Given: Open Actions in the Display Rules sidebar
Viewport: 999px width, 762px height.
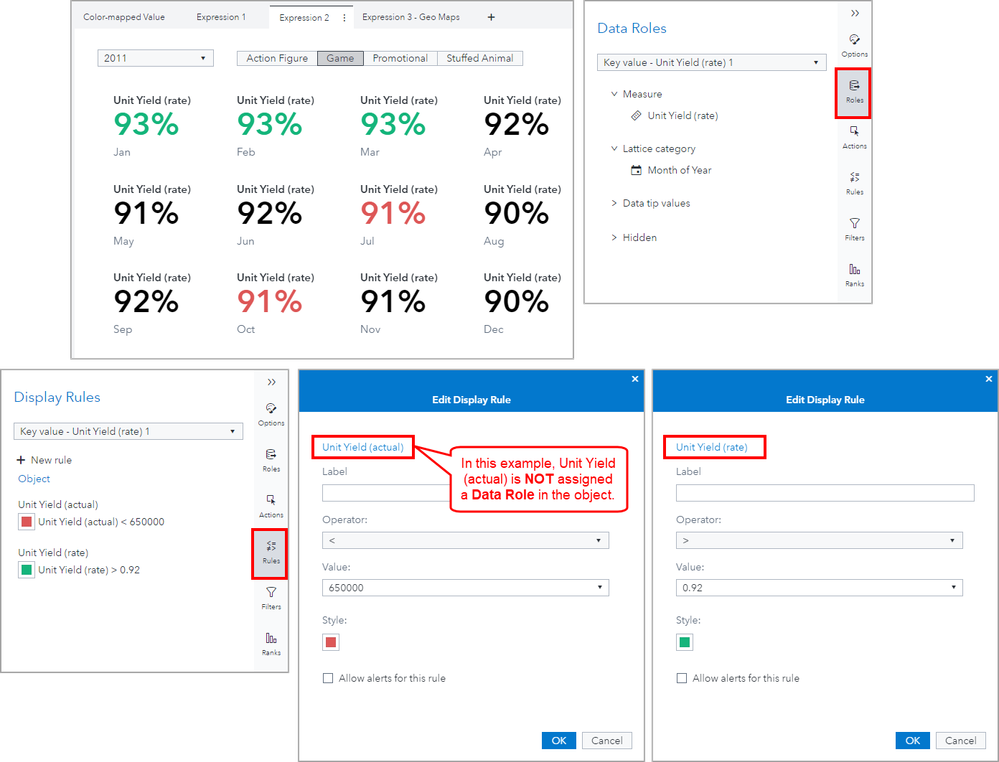Looking at the screenshot, I should pos(271,505).
